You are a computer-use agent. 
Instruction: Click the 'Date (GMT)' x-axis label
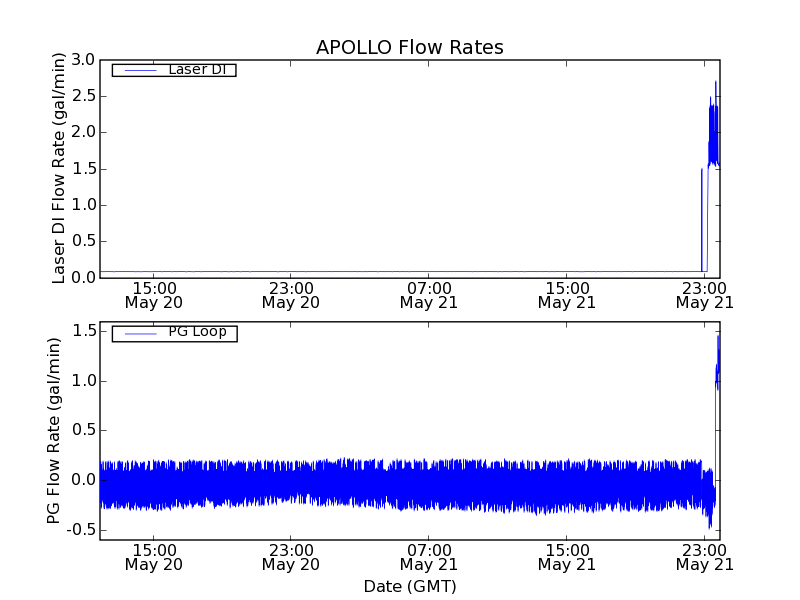click(409, 586)
